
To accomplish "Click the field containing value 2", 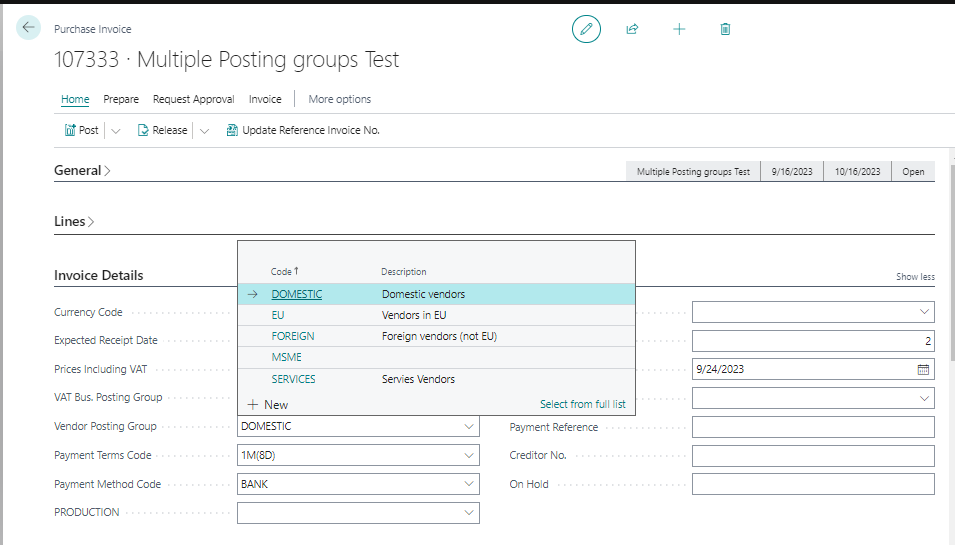I will (813, 341).
